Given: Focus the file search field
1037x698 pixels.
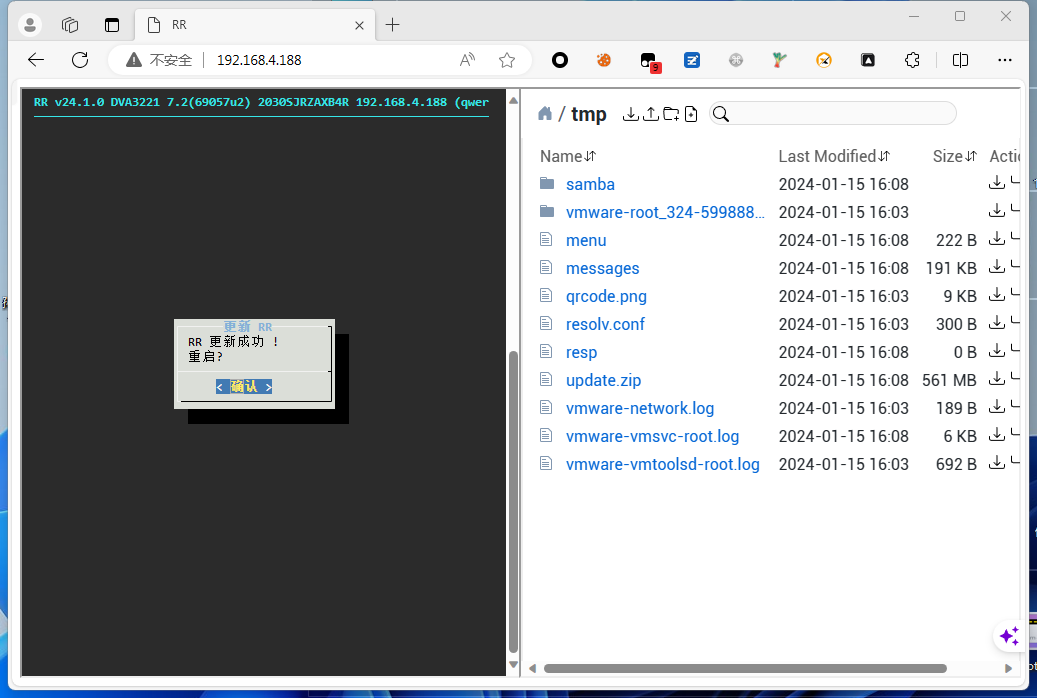Looking at the screenshot, I should pyautogui.click(x=833, y=114).
